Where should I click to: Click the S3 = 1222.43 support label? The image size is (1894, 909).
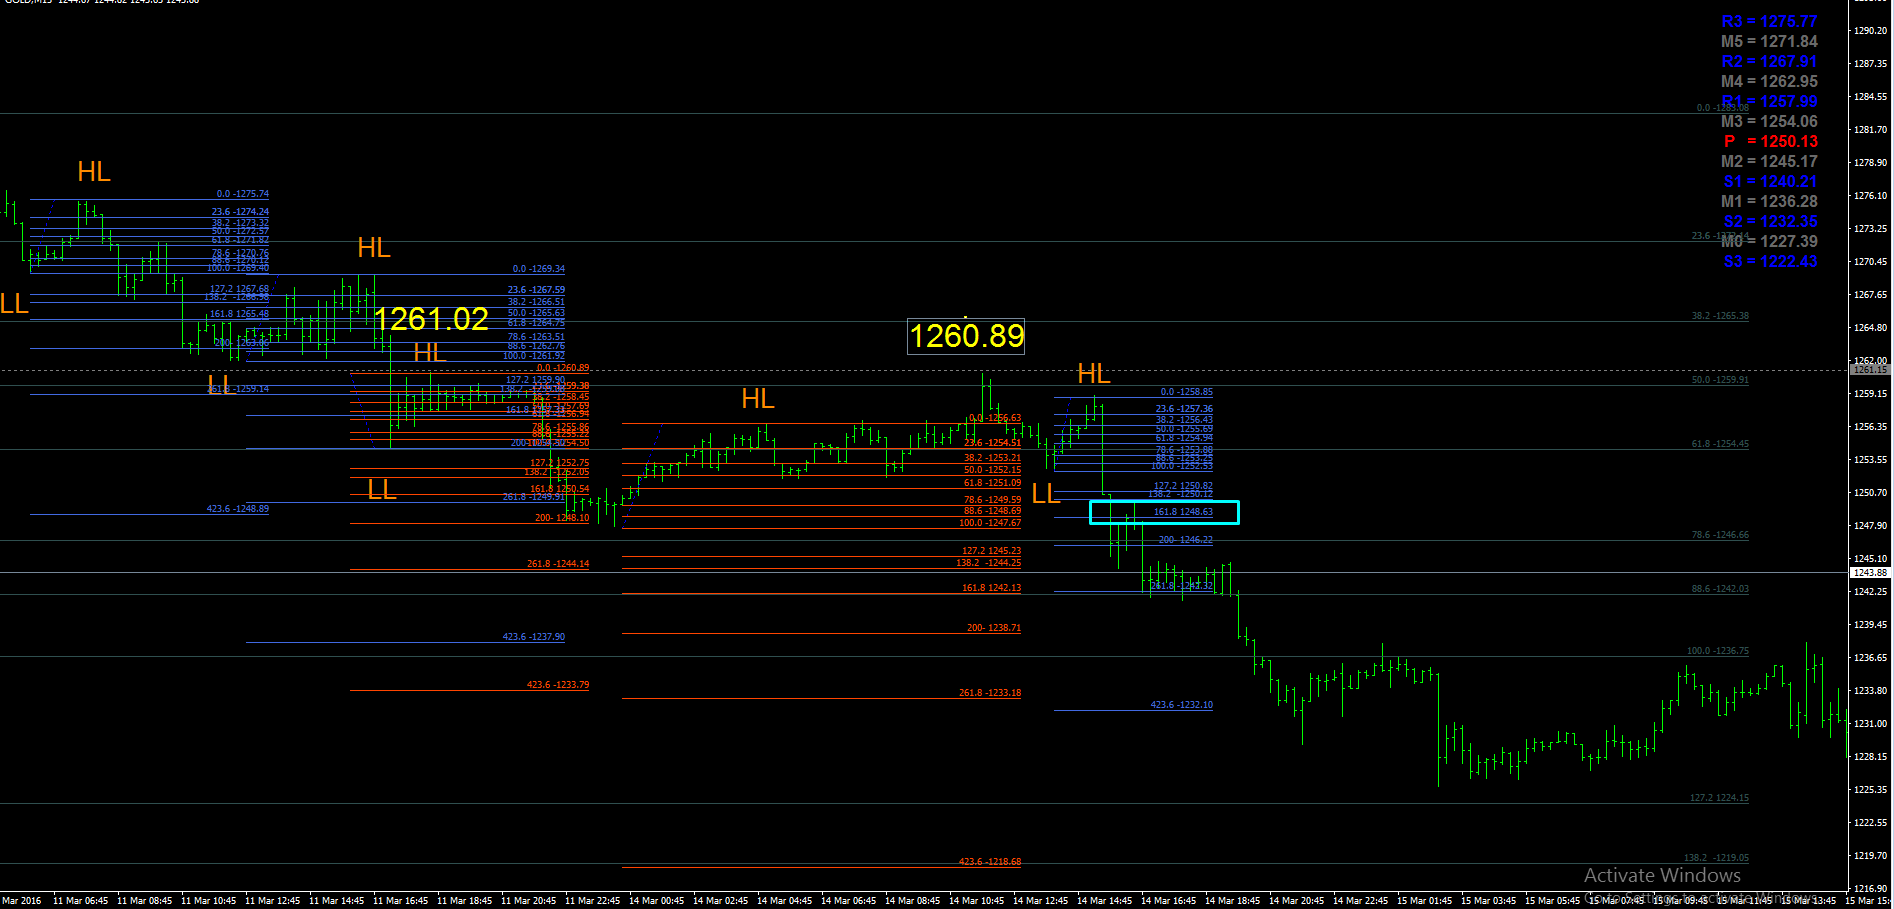1771,262
